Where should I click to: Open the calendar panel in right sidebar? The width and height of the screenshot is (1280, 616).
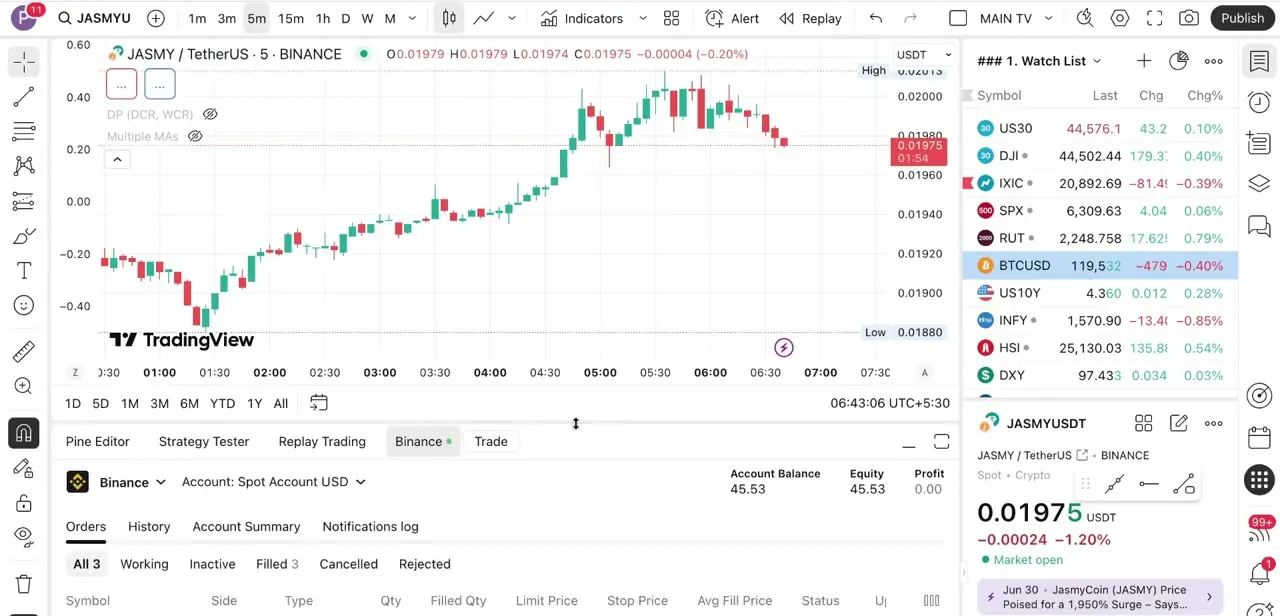(x=1259, y=438)
